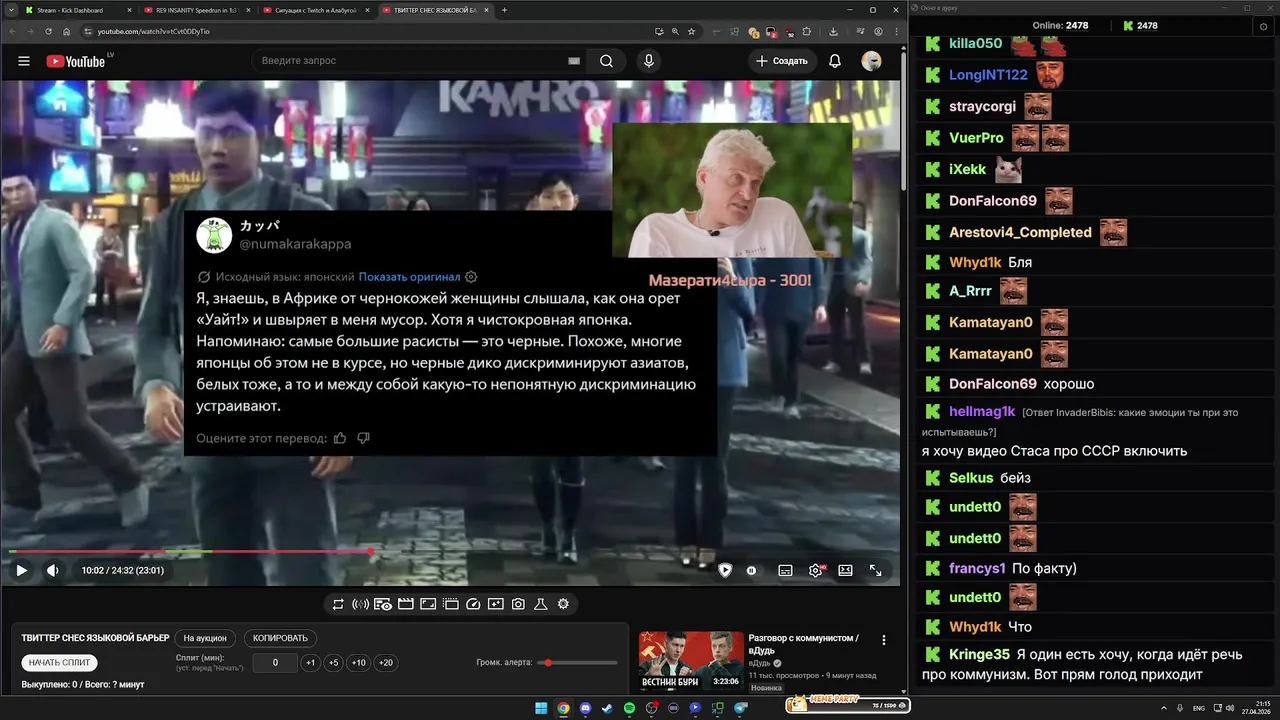The image size is (1280, 720).
Task: Open the on-screen keyboard in search box
Action: point(574,61)
